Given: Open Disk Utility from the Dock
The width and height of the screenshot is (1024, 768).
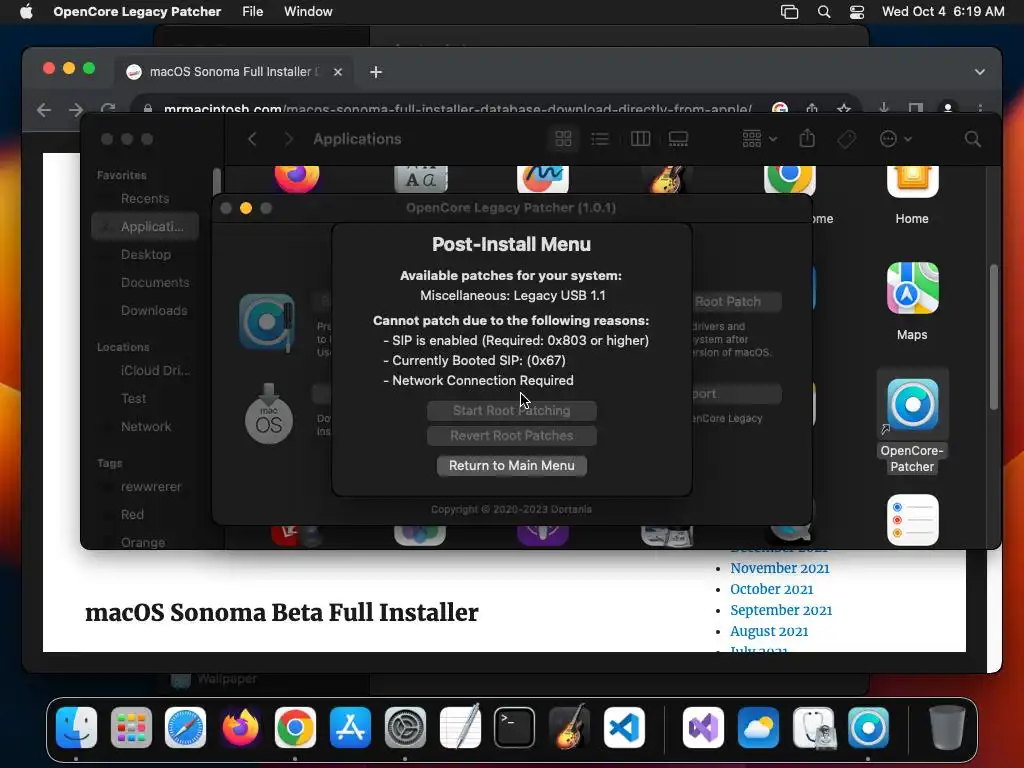Looking at the screenshot, I should tap(813, 728).
